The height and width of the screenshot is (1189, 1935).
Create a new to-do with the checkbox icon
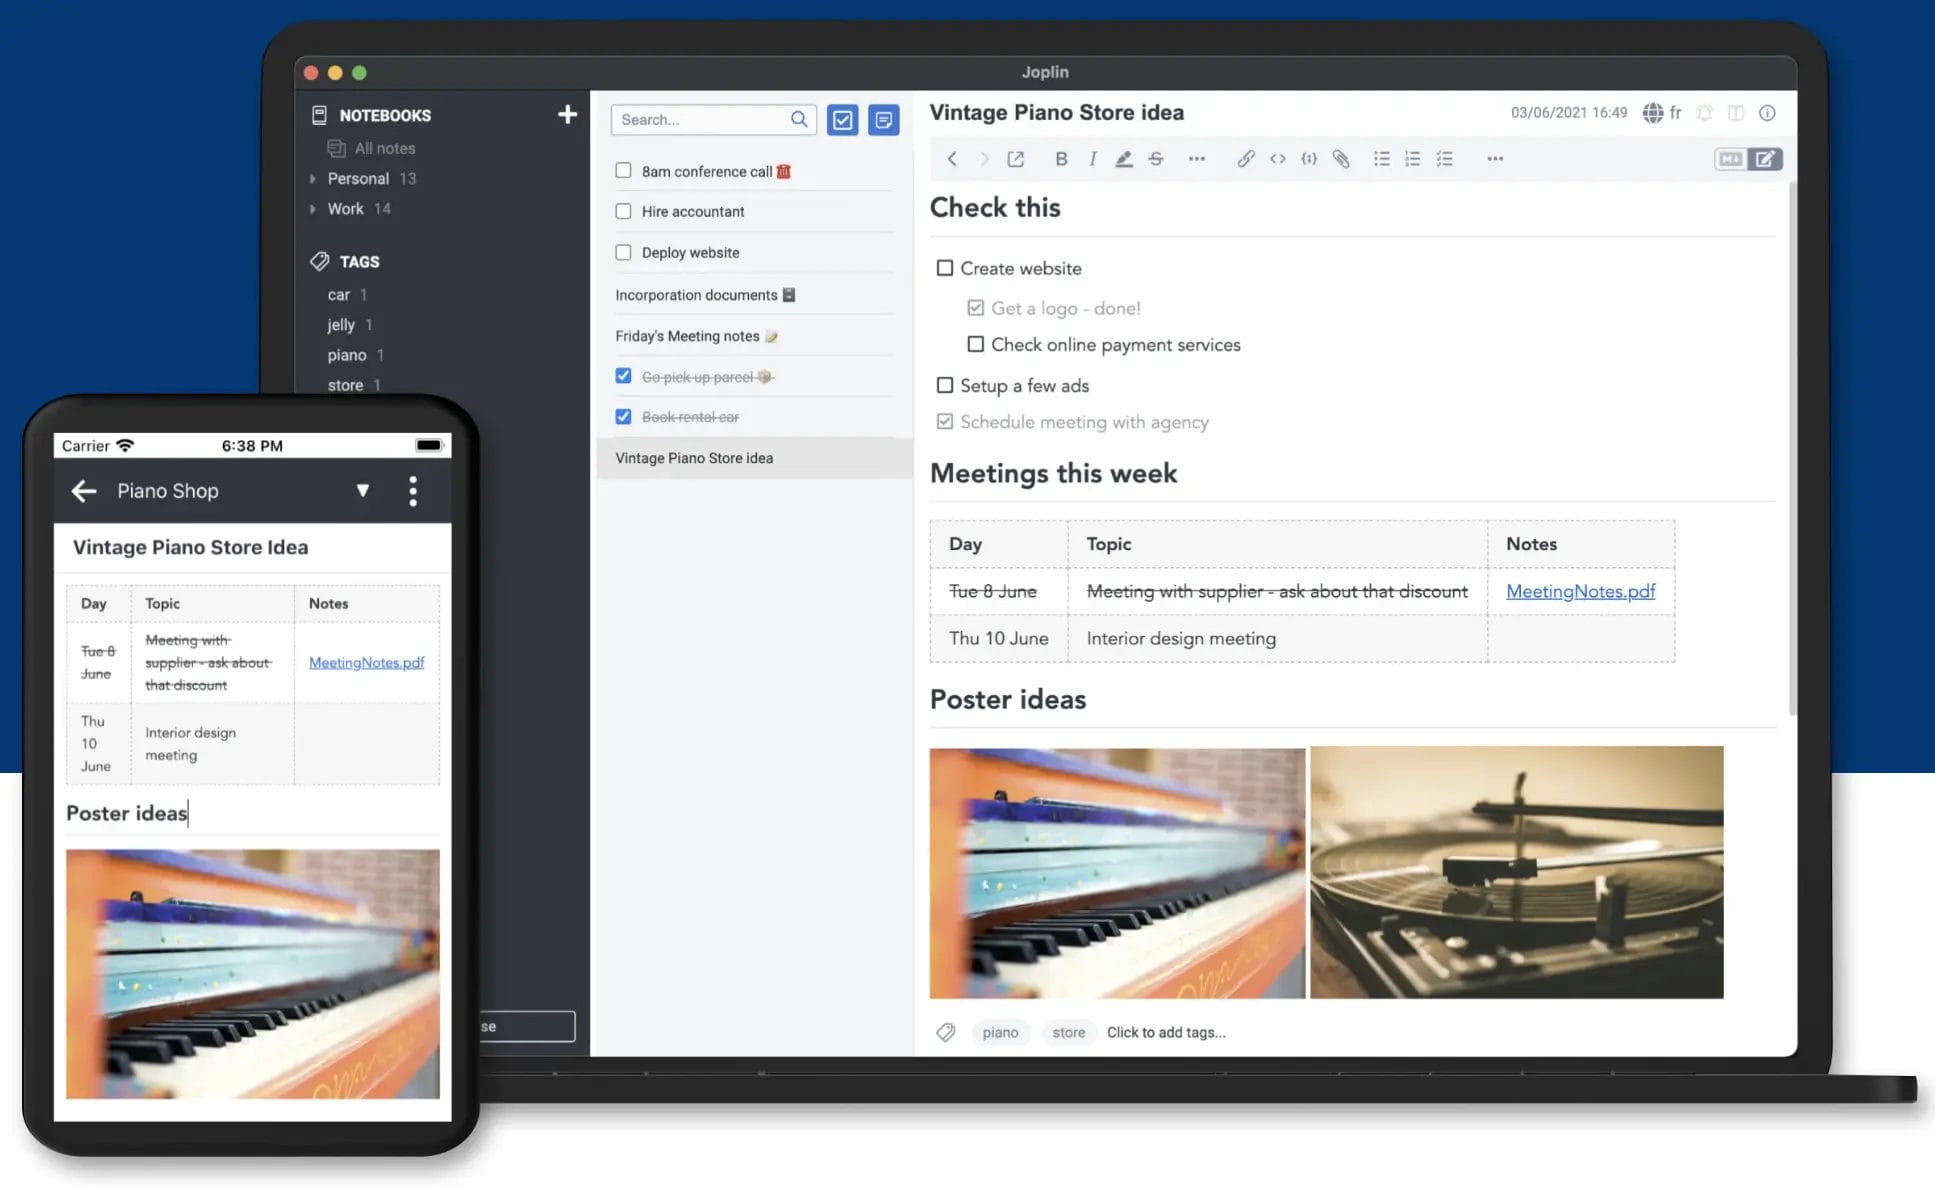pos(843,119)
